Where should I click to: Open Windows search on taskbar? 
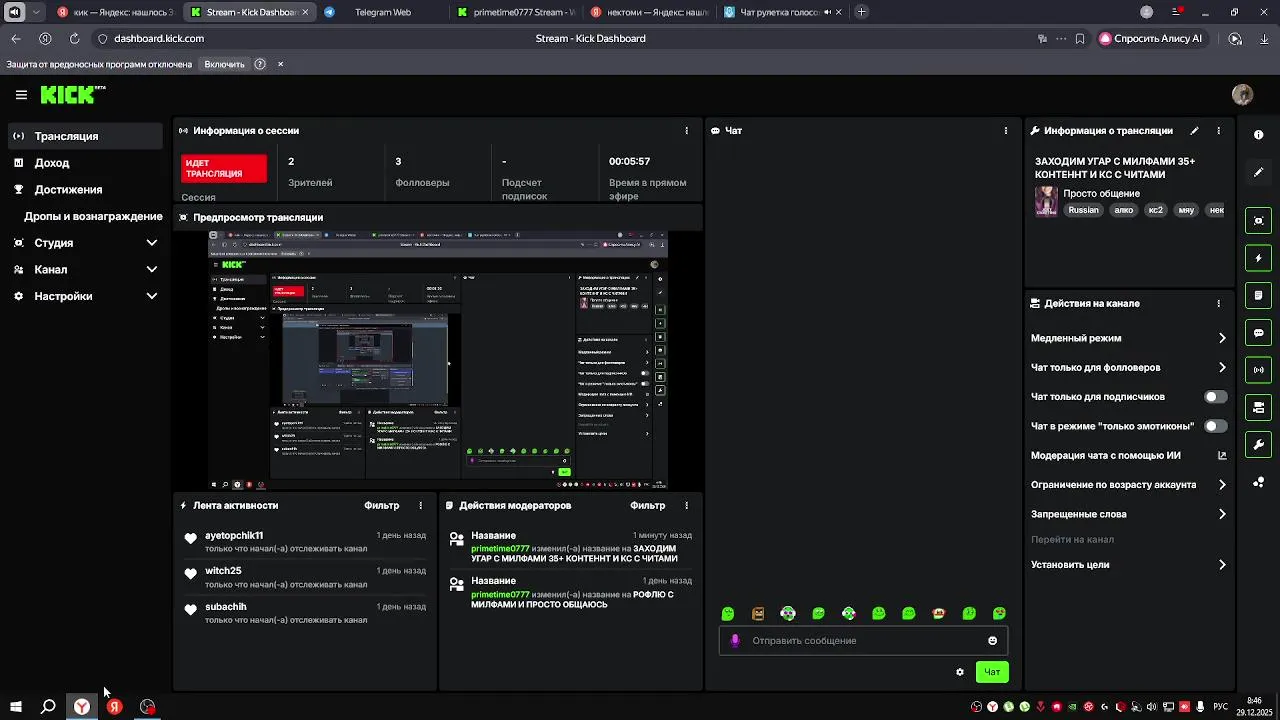48,707
